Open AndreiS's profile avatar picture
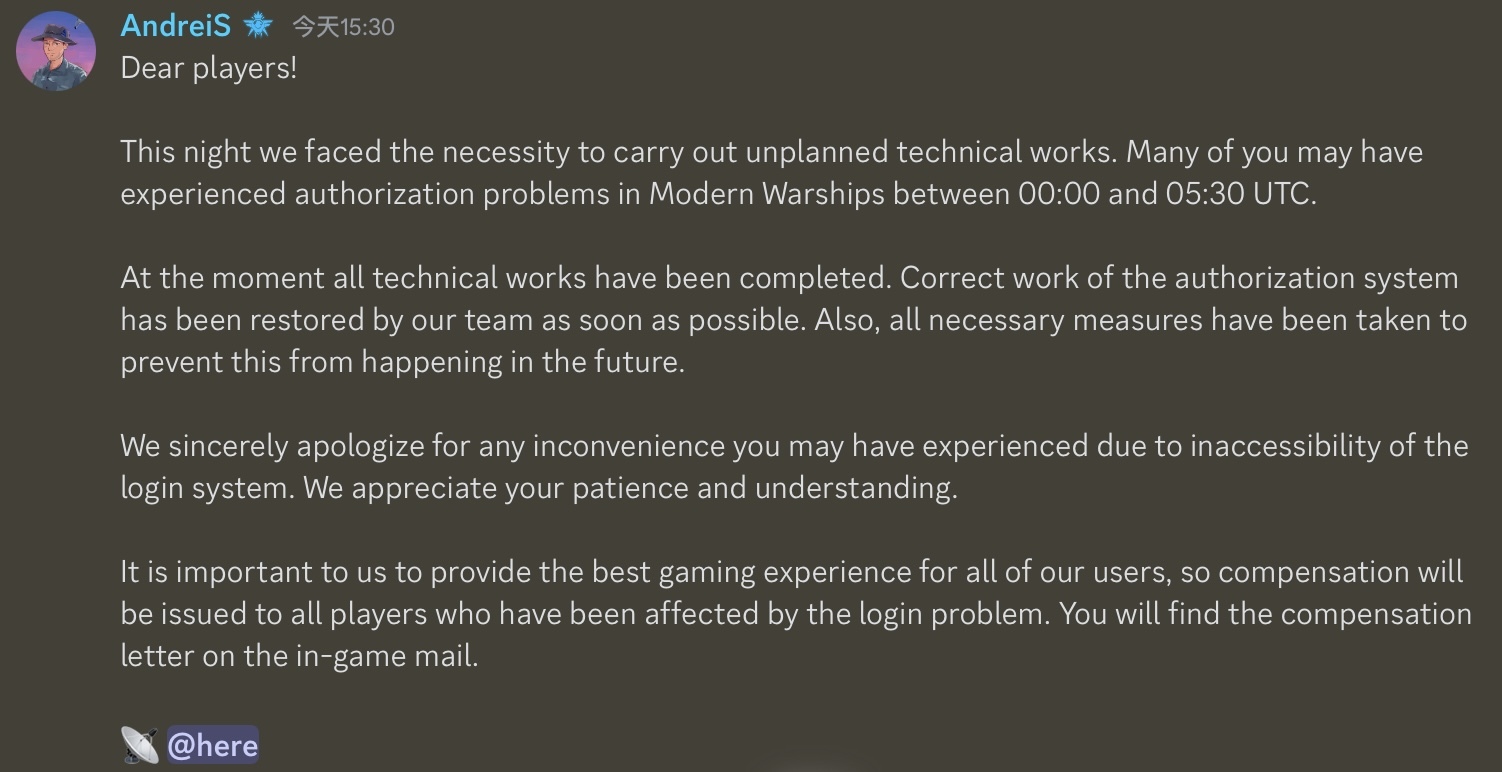The width and height of the screenshot is (1502, 772). pyautogui.click(x=56, y=51)
